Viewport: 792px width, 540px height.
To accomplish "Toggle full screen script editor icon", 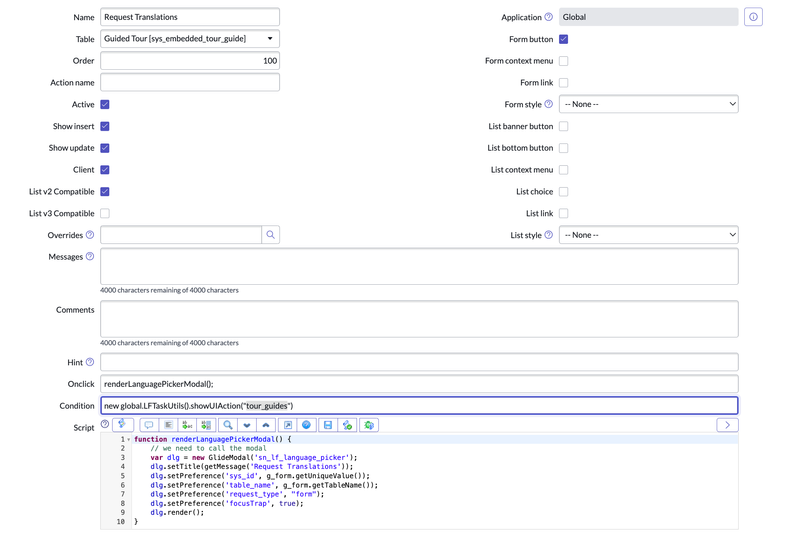I will coord(287,425).
